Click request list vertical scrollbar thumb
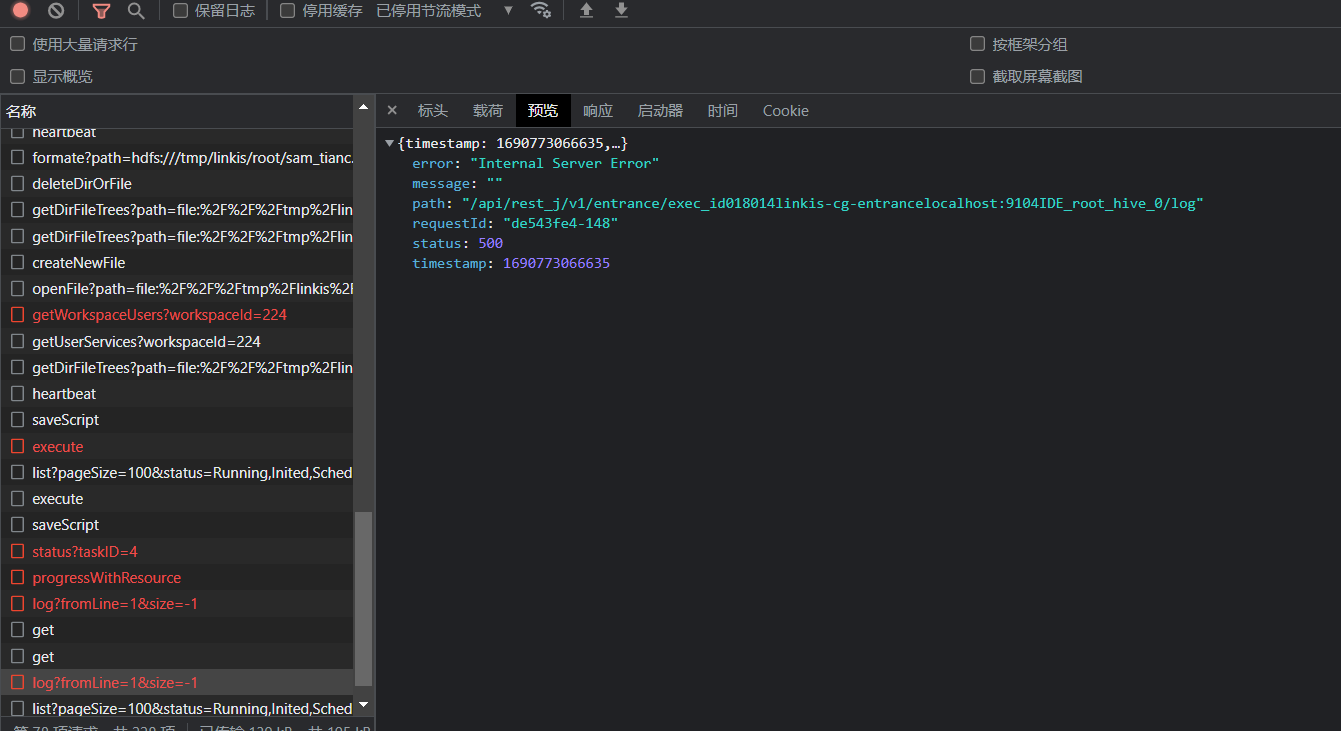Screen dimensions: 1341x731 tap(364, 599)
